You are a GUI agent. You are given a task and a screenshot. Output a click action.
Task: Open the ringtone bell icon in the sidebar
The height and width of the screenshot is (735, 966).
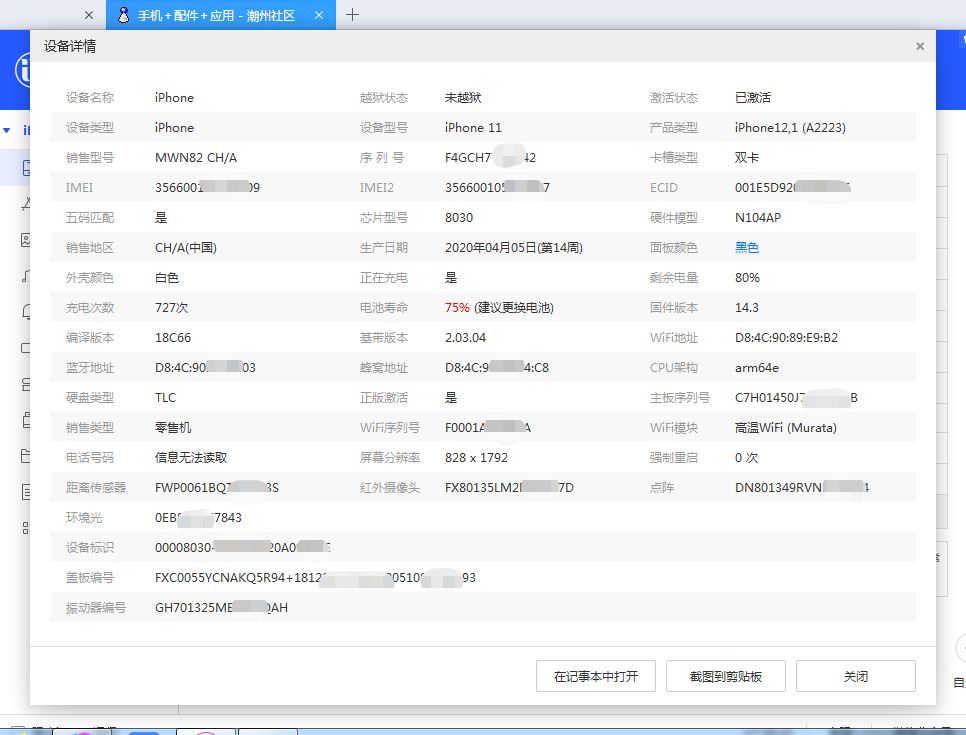26,312
